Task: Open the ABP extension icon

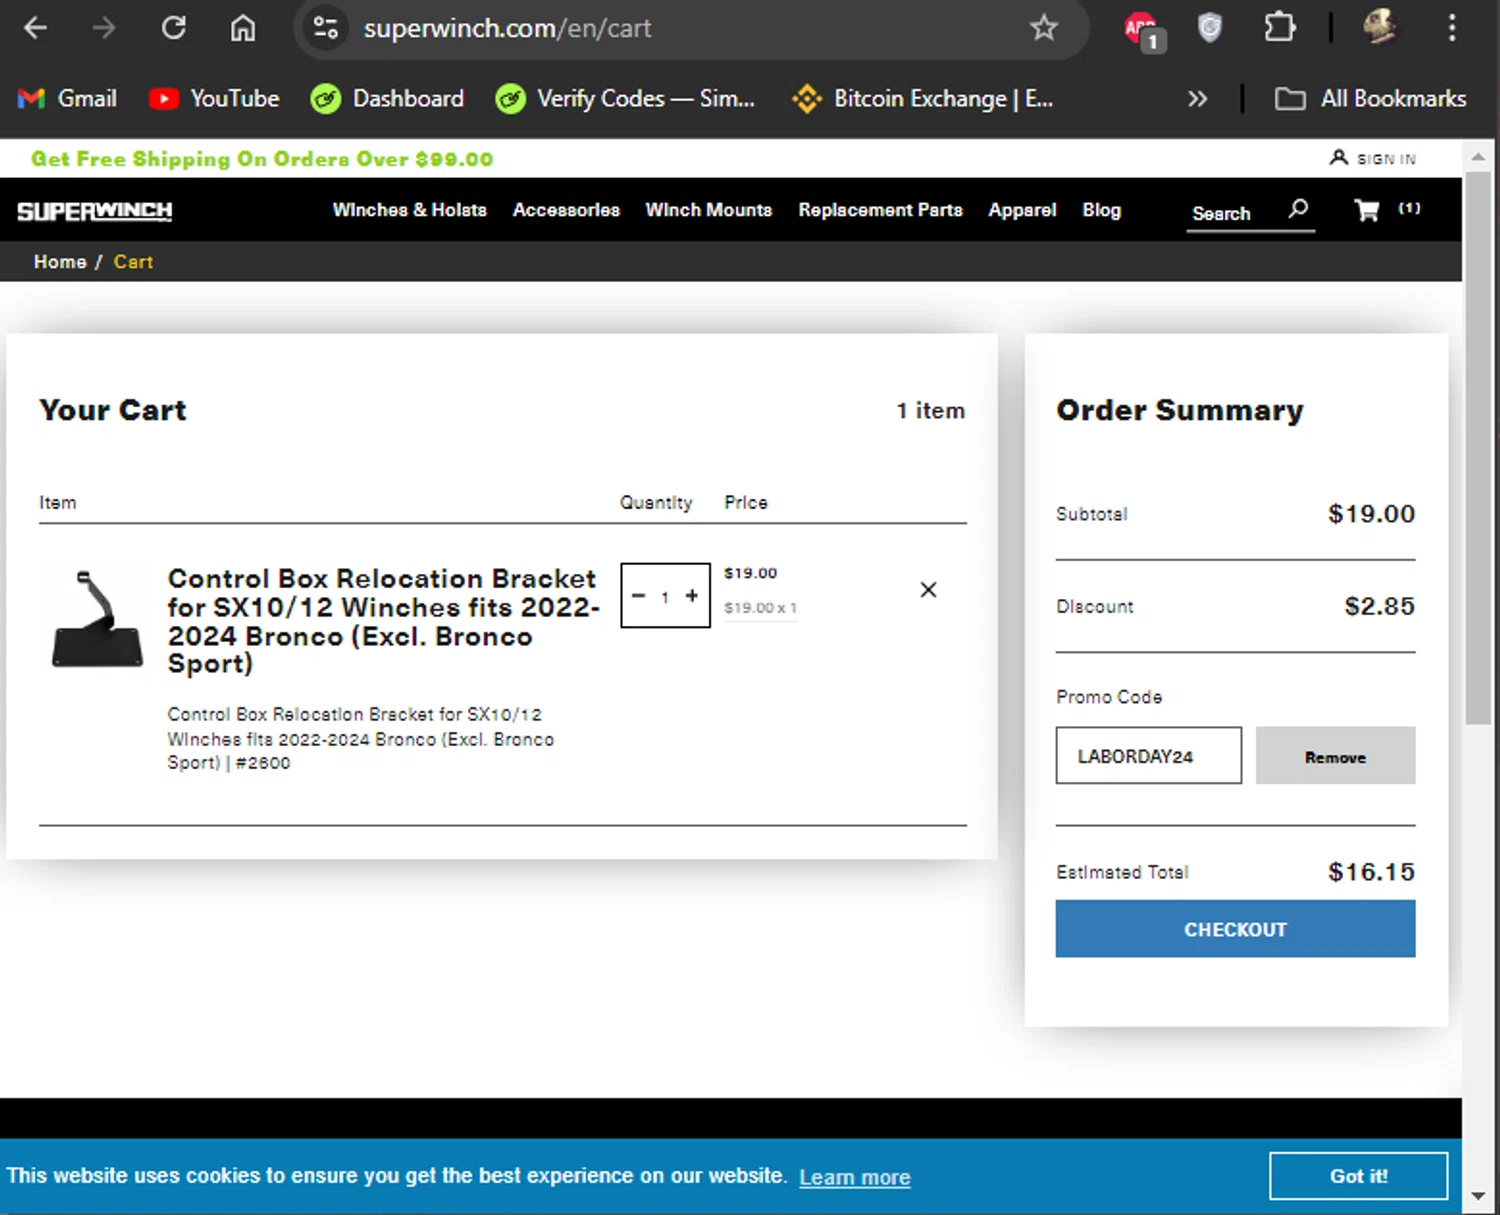Action: tap(1142, 29)
